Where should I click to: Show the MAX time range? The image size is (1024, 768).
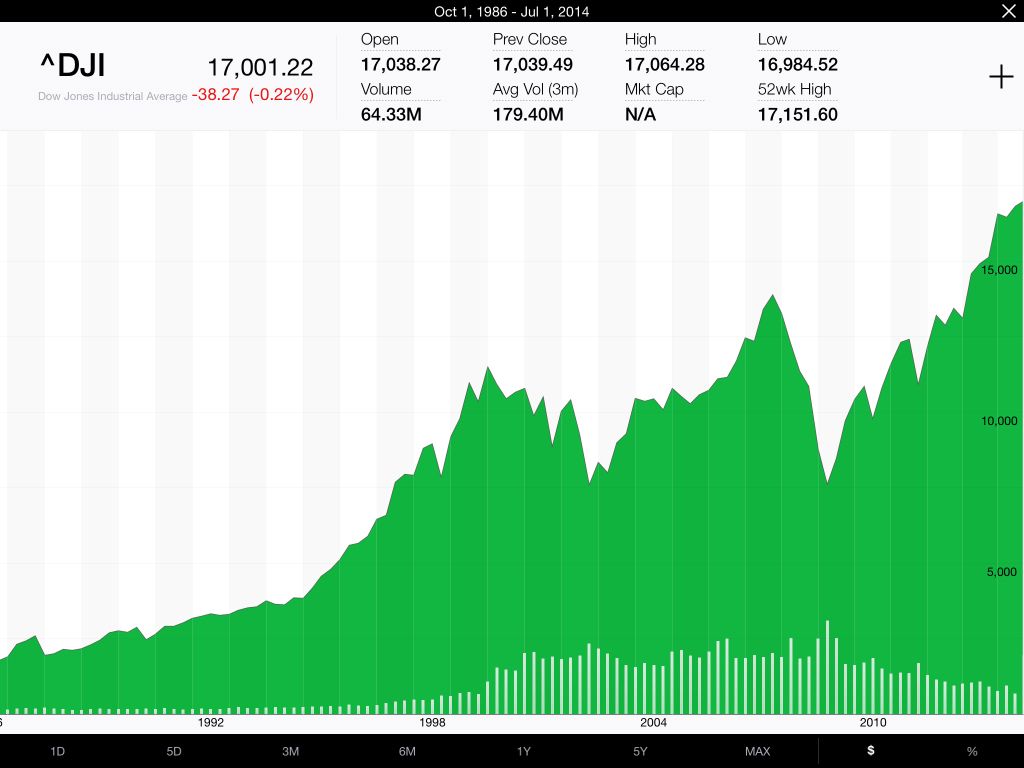coord(758,752)
